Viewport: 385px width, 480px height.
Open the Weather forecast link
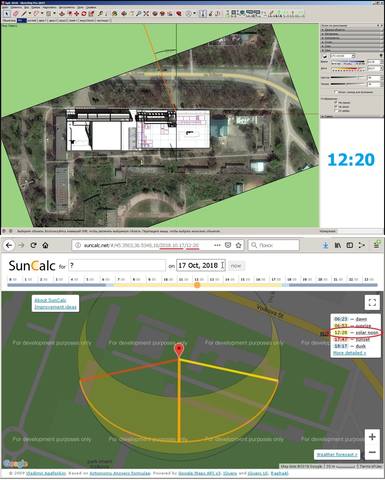click(x=336, y=454)
